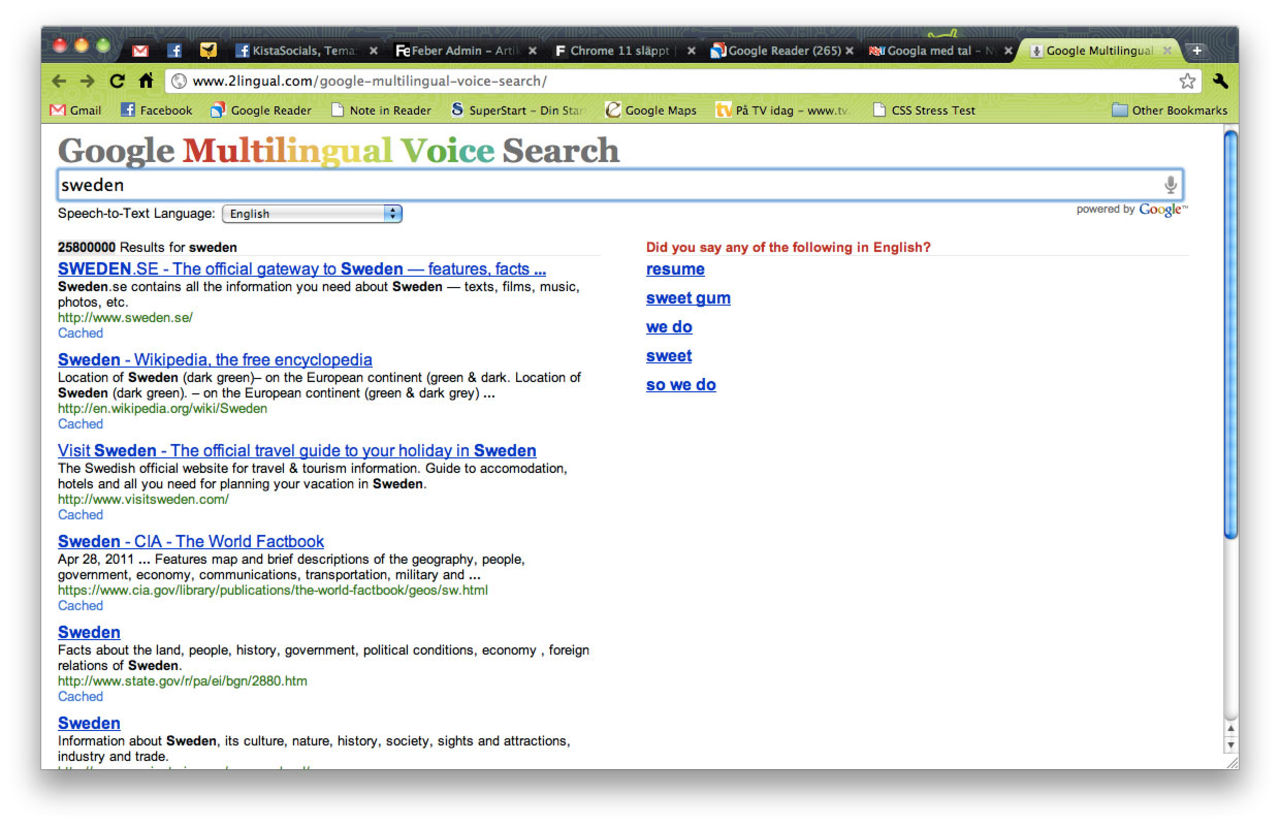Click the 'sweden' search input field

pyautogui.click(x=600, y=185)
